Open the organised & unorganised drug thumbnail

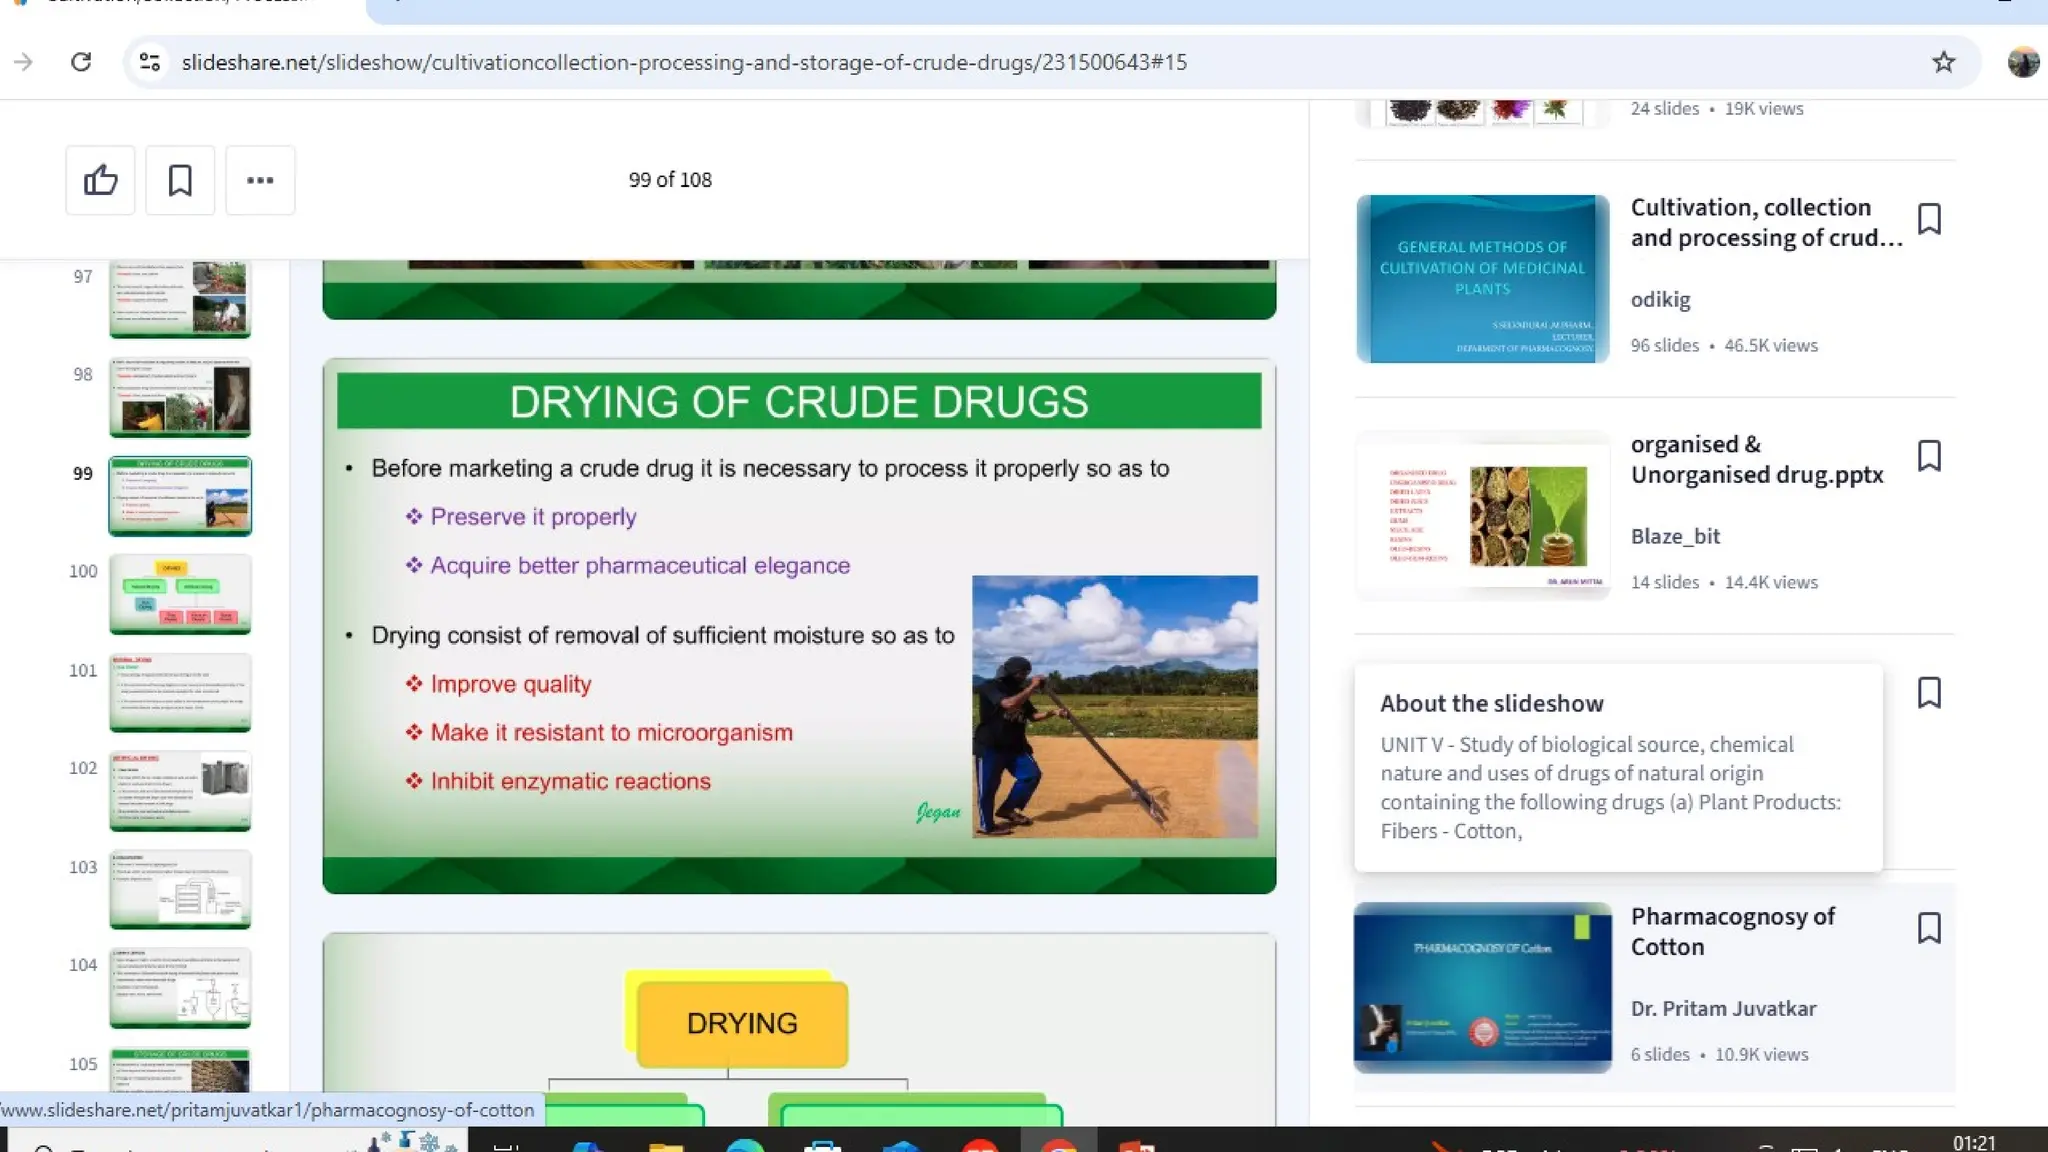point(1482,515)
